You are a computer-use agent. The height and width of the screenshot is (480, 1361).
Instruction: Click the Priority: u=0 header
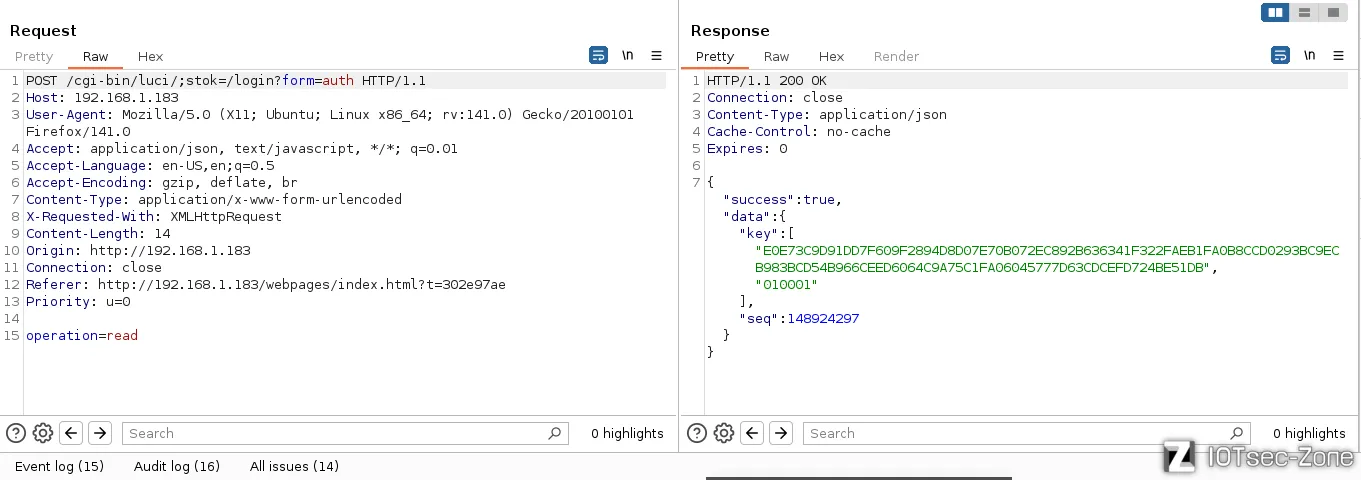click(x=78, y=301)
